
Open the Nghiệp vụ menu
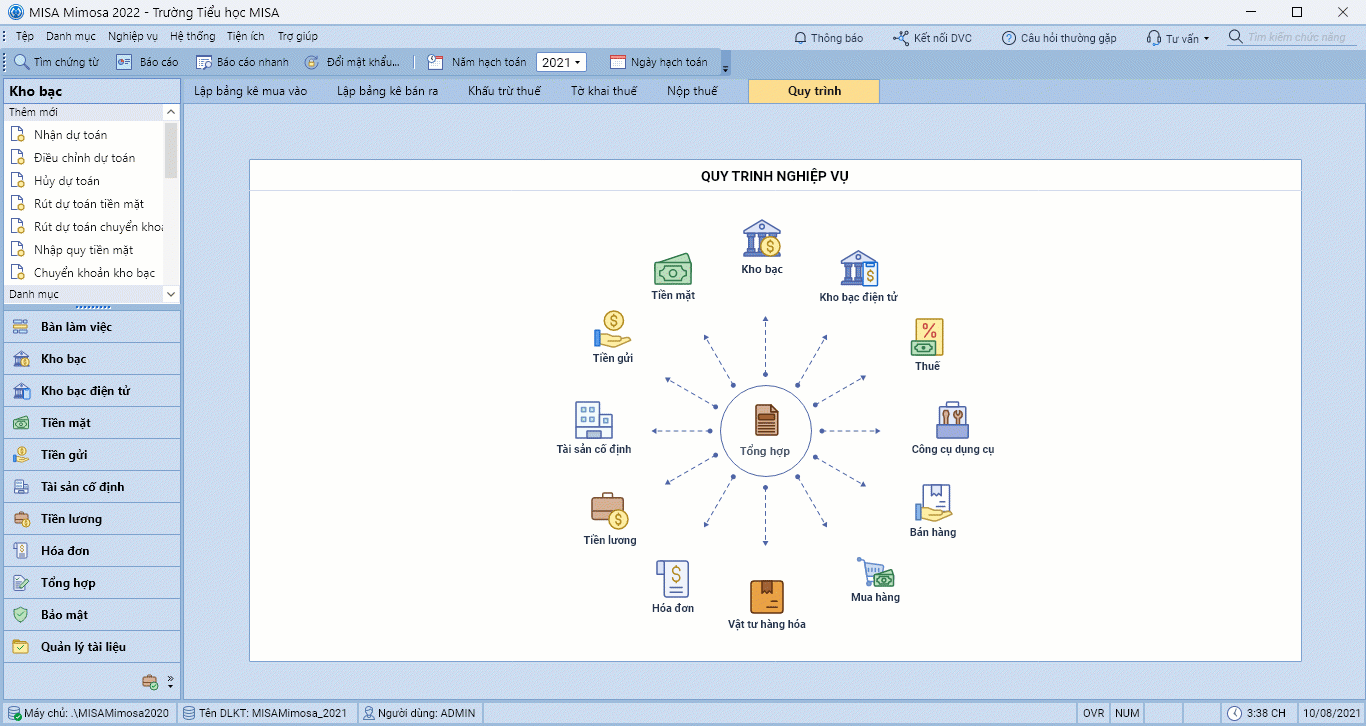tap(133, 36)
